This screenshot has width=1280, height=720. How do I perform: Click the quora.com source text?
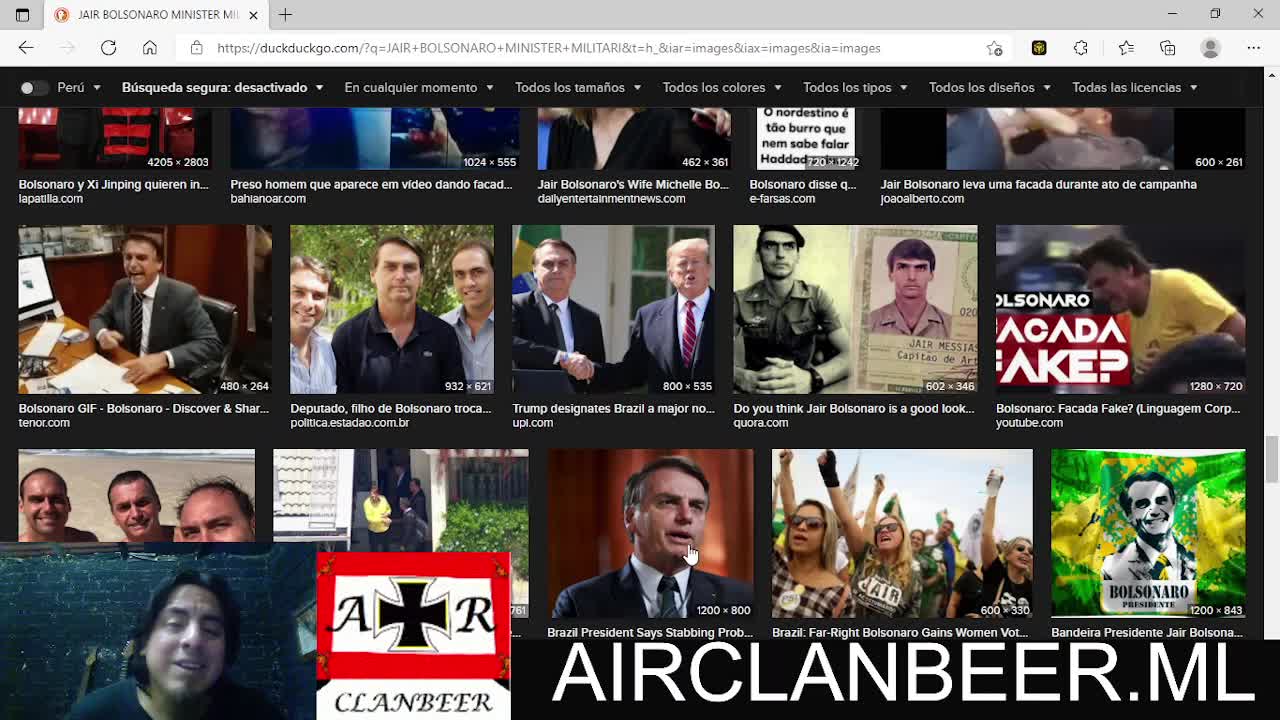tap(761, 422)
